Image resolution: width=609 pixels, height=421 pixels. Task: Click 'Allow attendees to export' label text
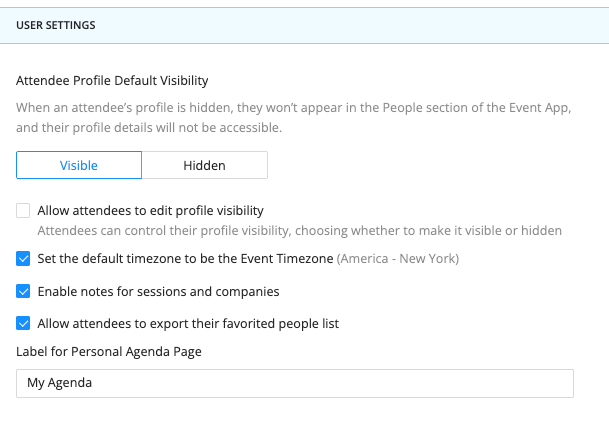coord(188,324)
